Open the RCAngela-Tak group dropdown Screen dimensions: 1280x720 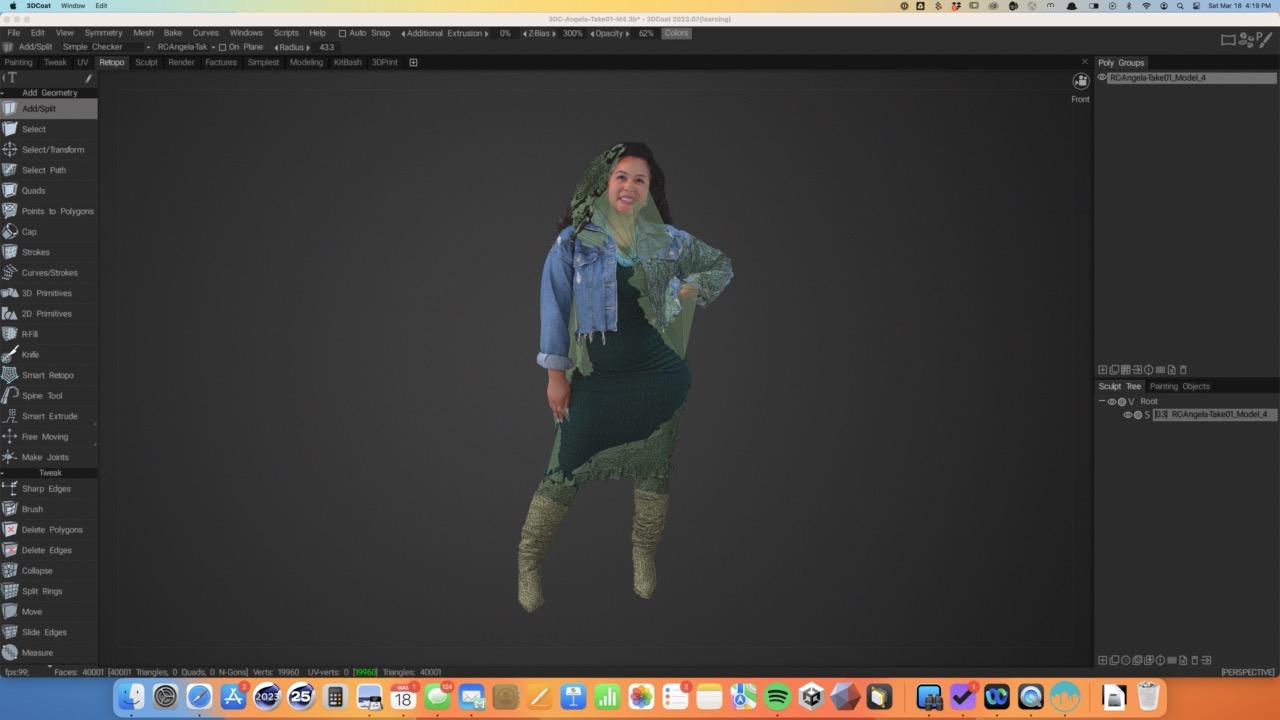pos(213,47)
